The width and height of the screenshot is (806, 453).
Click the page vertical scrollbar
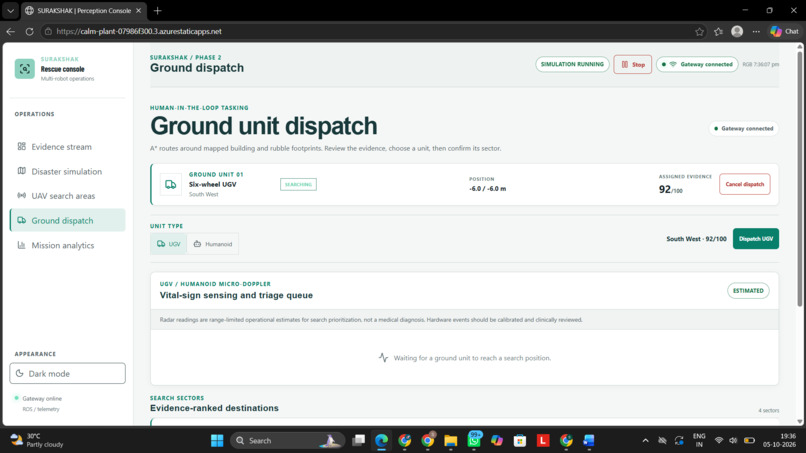tap(799, 179)
